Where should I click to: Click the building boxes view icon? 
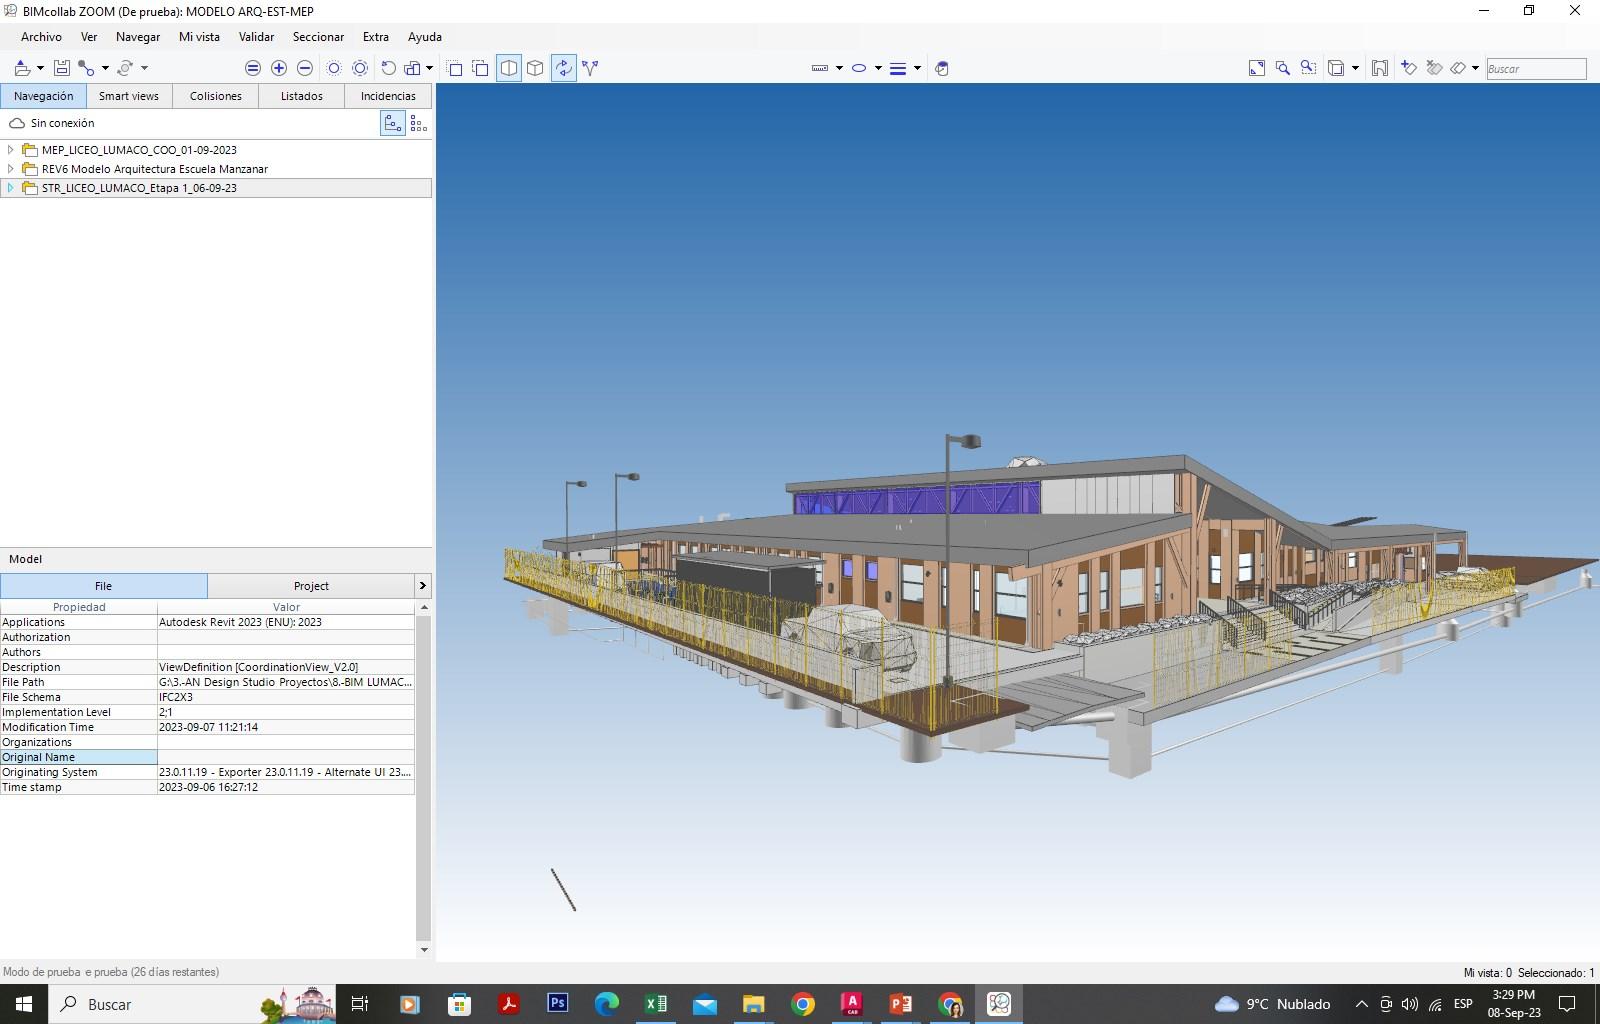(412, 68)
